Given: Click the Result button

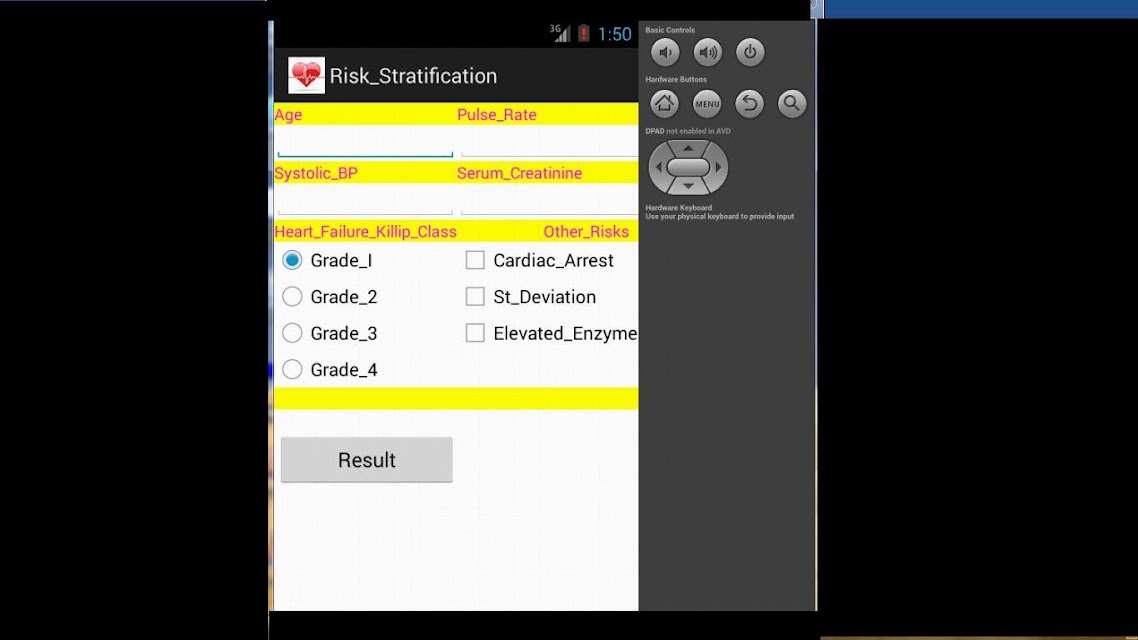Looking at the screenshot, I should pyautogui.click(x=367, y=459).
